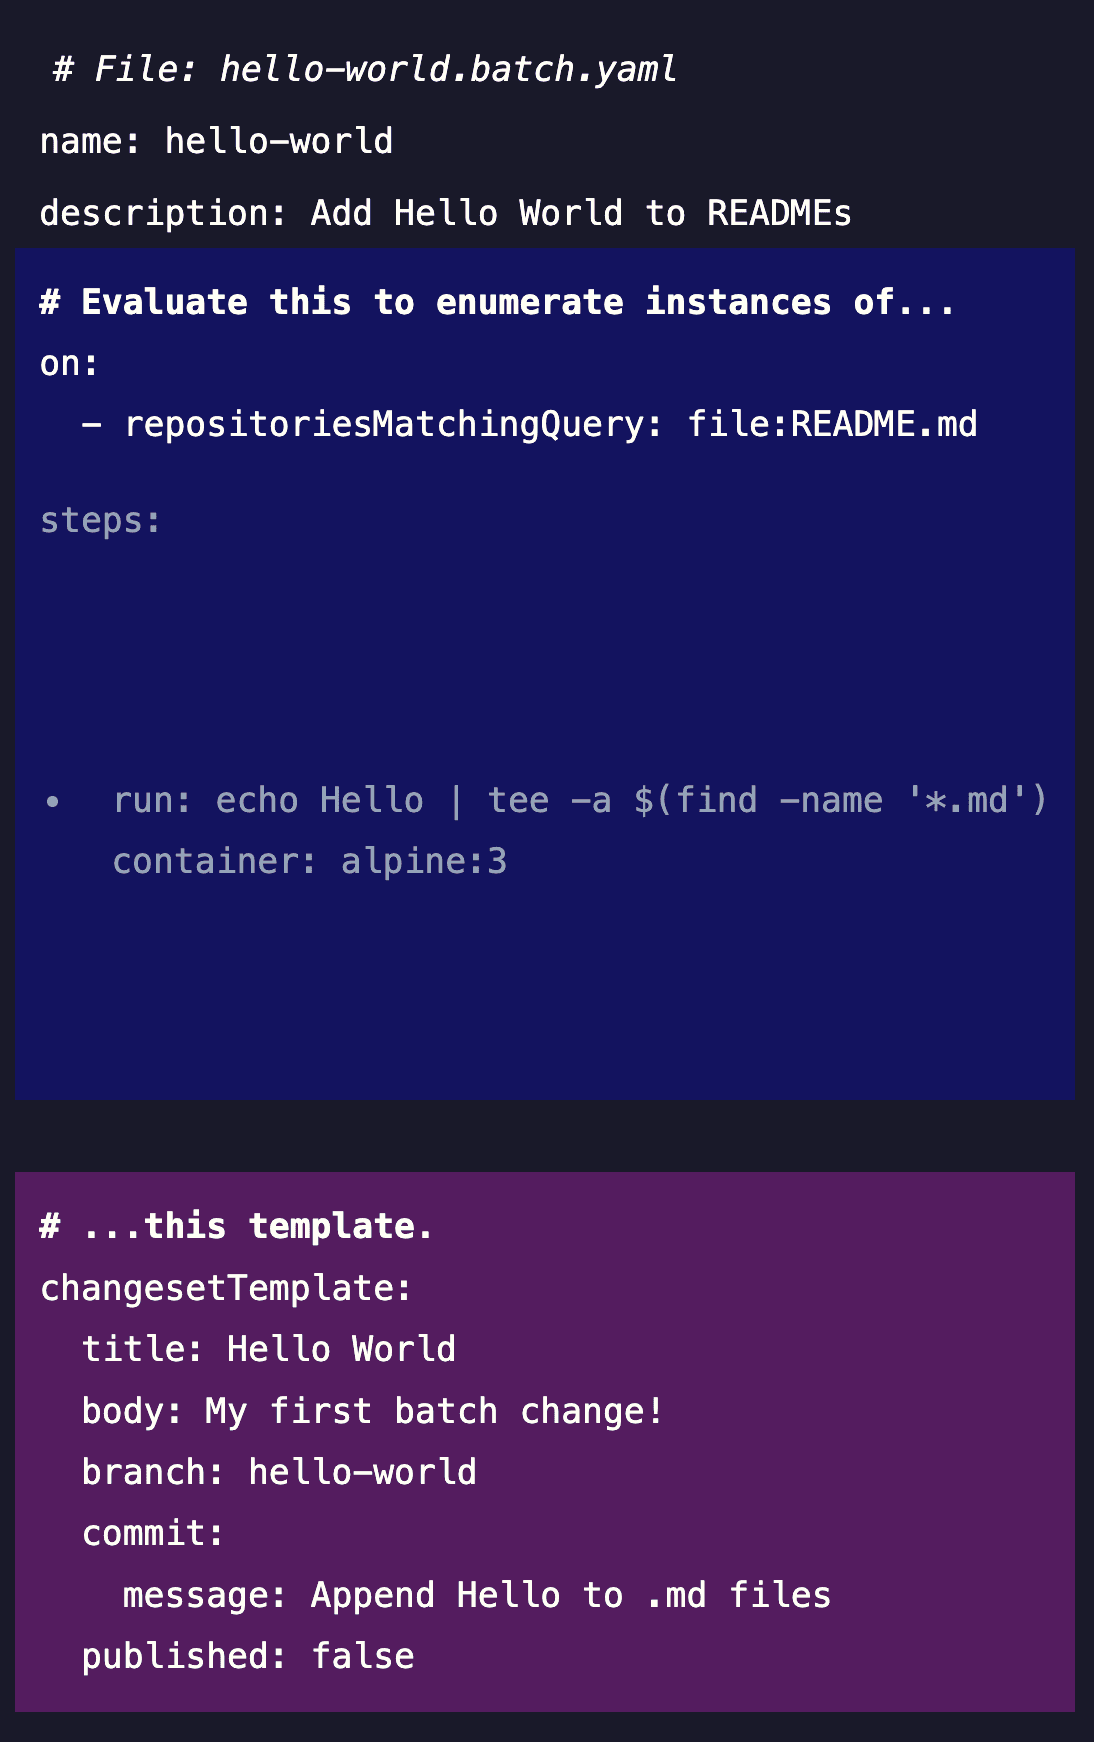Click the run: echo Hello command line
1094x1742 pixels.
[580, 800]
